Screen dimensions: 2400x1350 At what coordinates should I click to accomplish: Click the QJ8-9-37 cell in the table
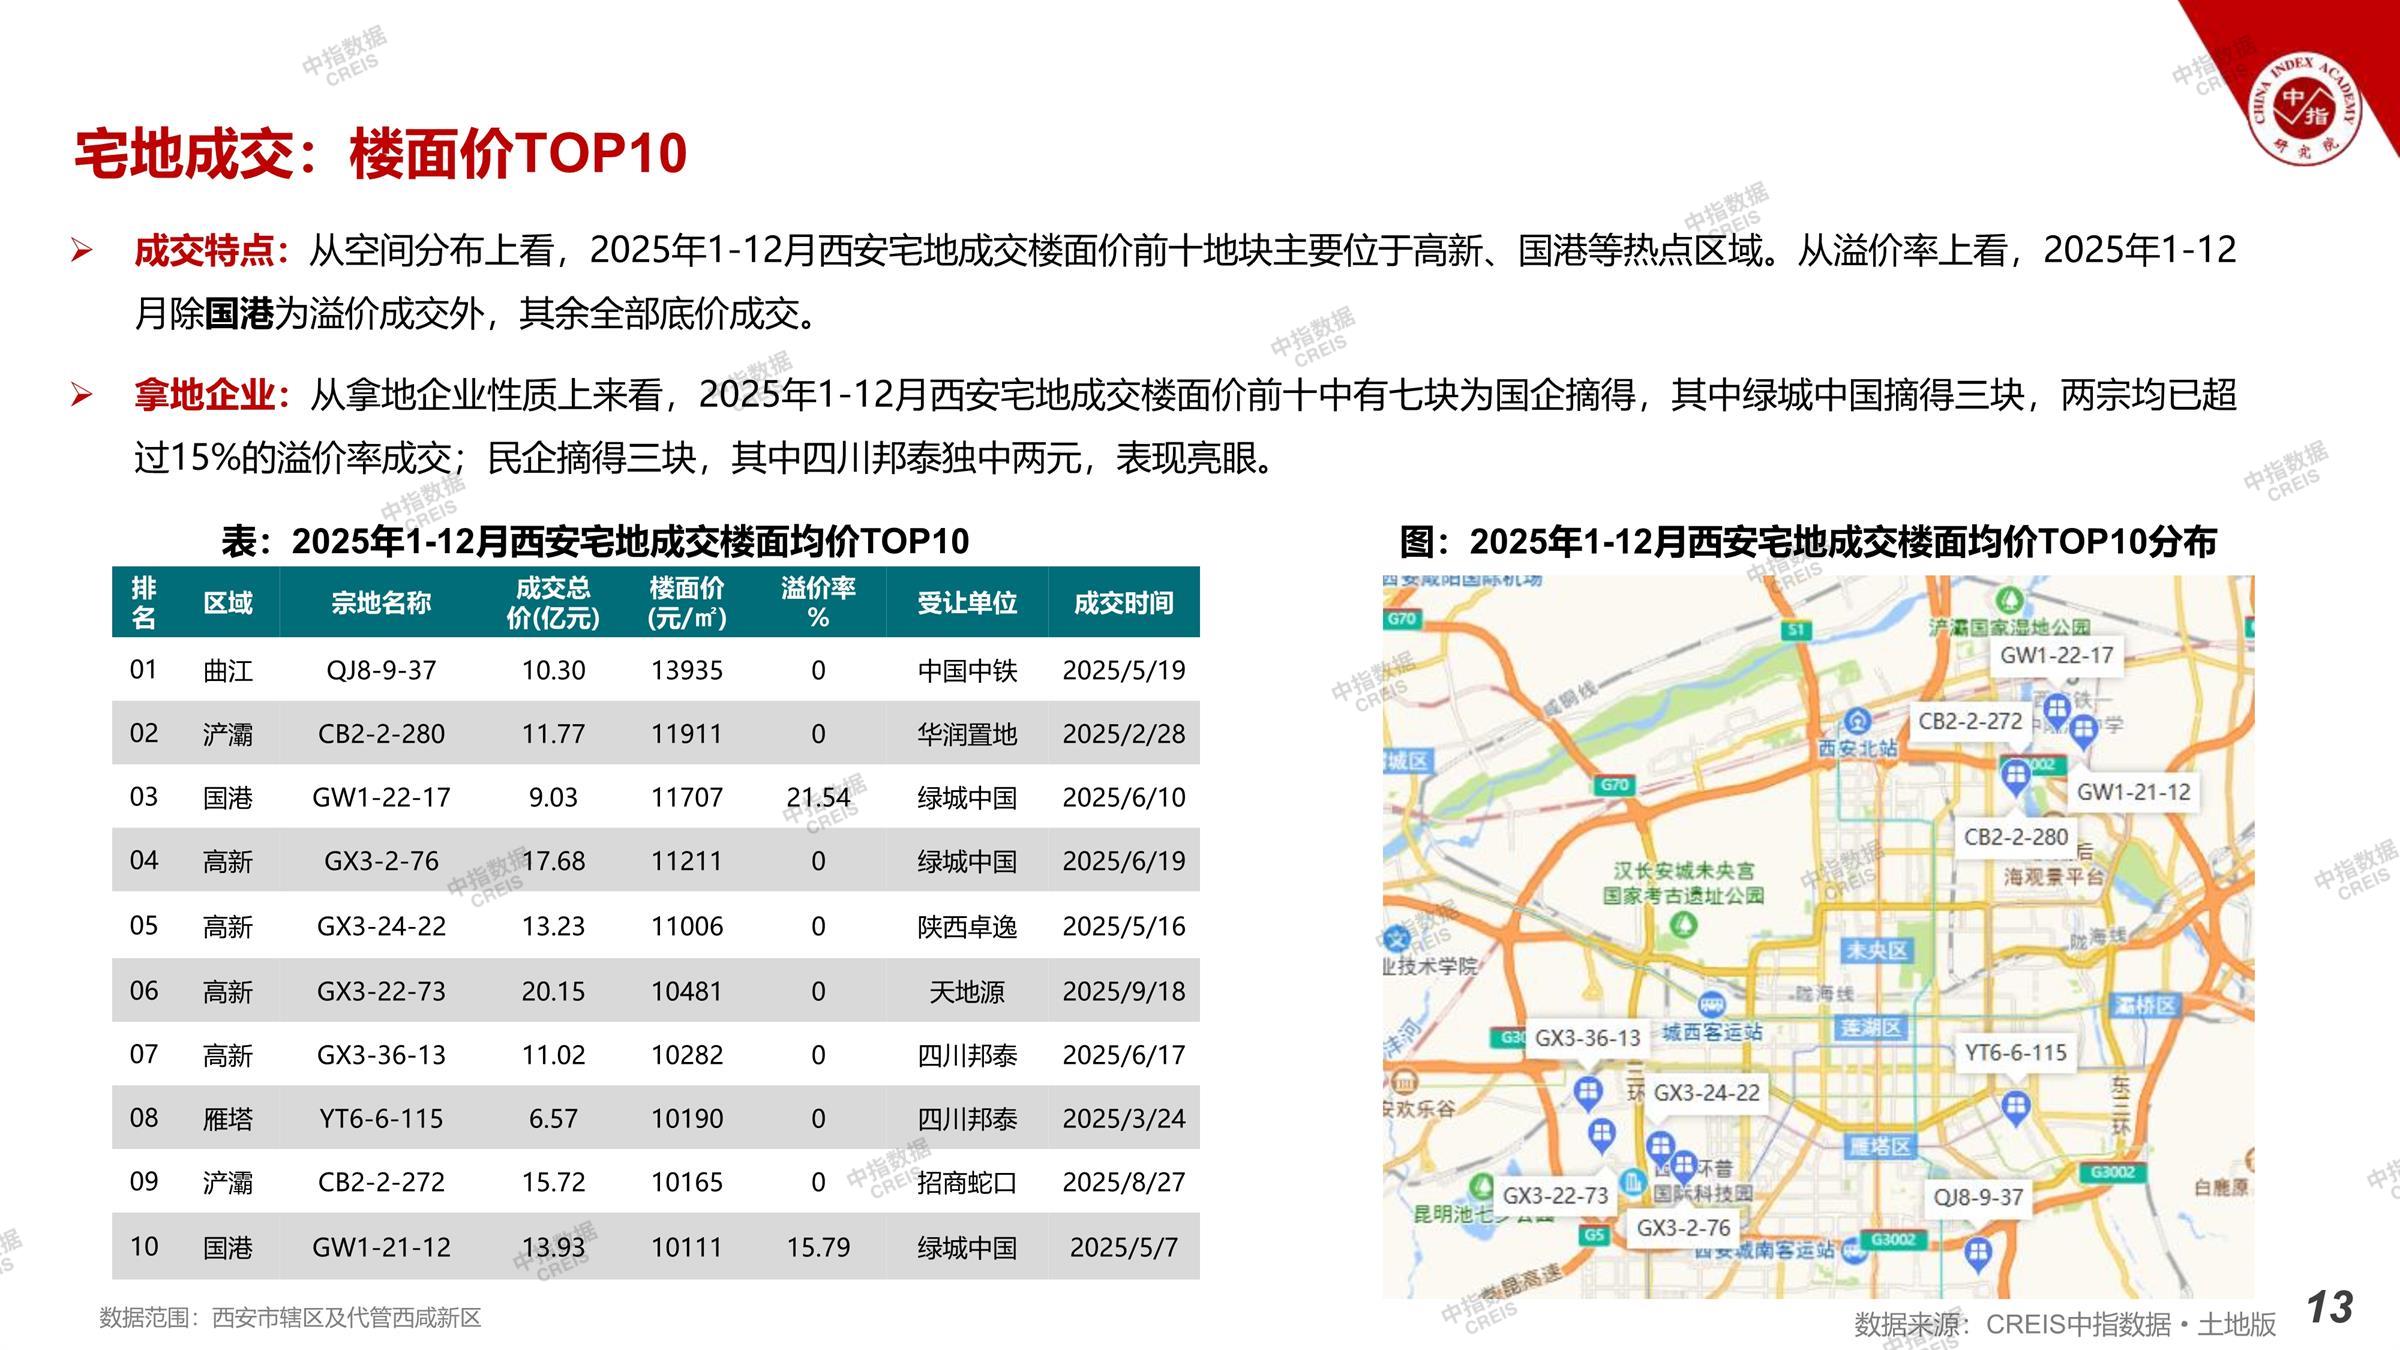point(381,670)
